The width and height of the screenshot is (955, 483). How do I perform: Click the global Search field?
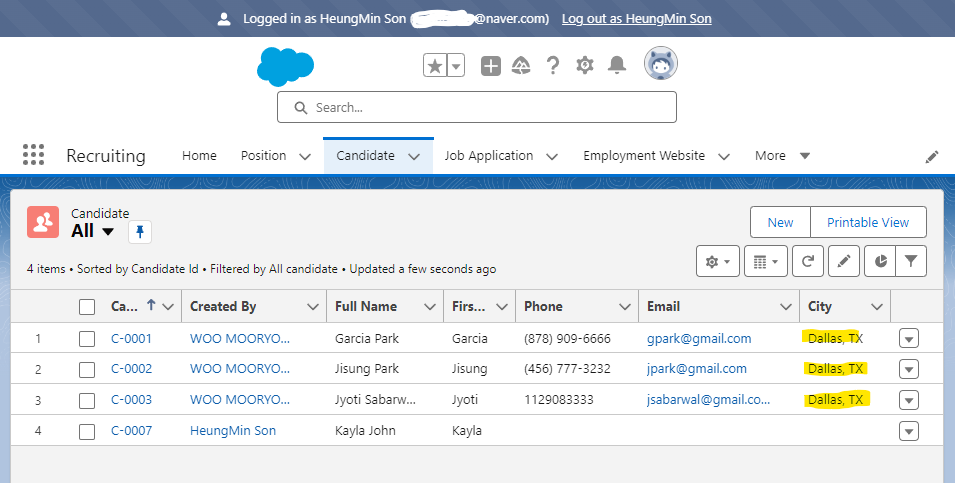click(477, 107)
